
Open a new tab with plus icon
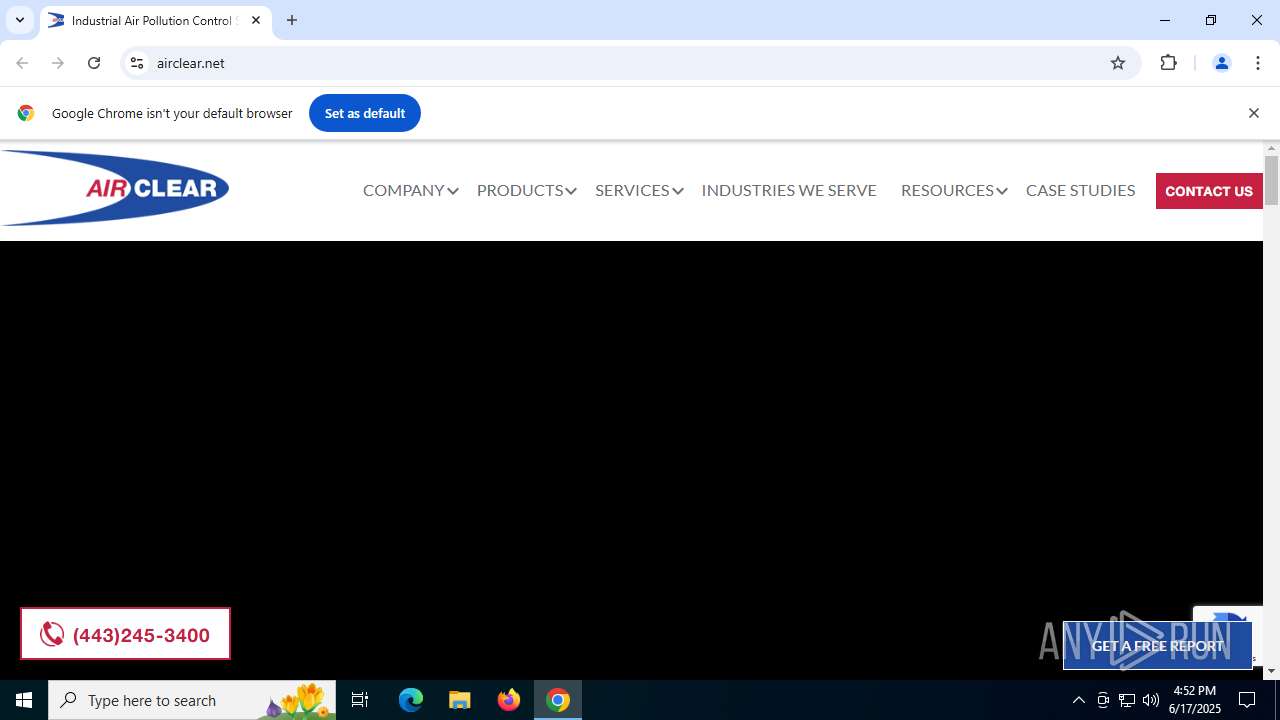tap(292, 20)
